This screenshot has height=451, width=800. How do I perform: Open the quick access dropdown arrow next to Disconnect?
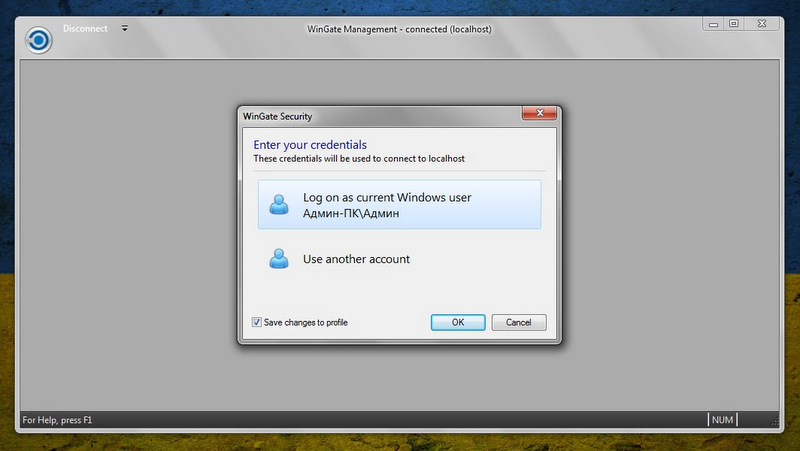(124, 29)
